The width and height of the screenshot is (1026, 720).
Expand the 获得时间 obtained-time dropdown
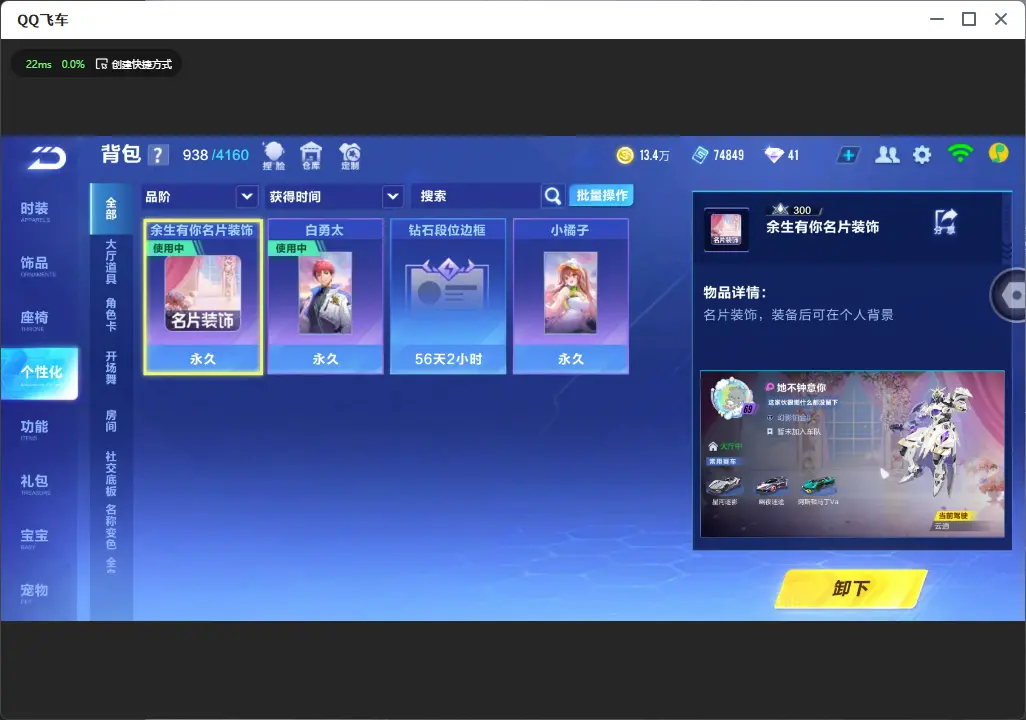[334, 196]
